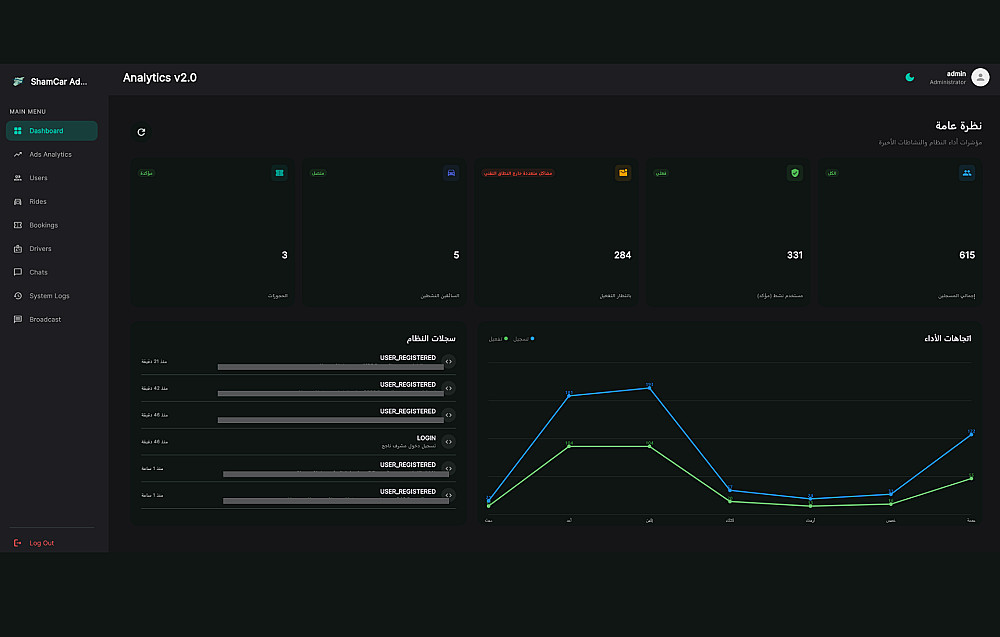Click the people icon on the 615 card
1000x637 pixels.
point(967,173)
